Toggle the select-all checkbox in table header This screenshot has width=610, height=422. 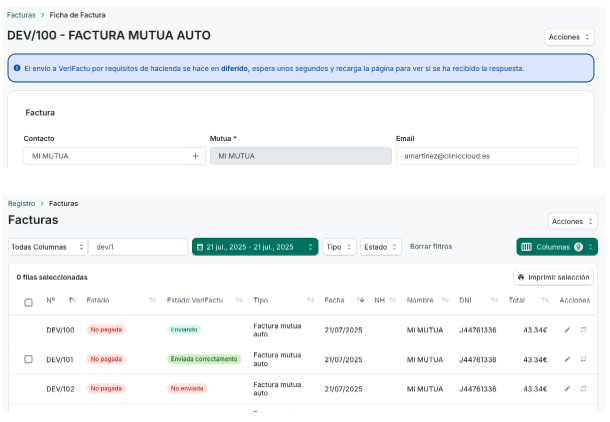[28, 301]
